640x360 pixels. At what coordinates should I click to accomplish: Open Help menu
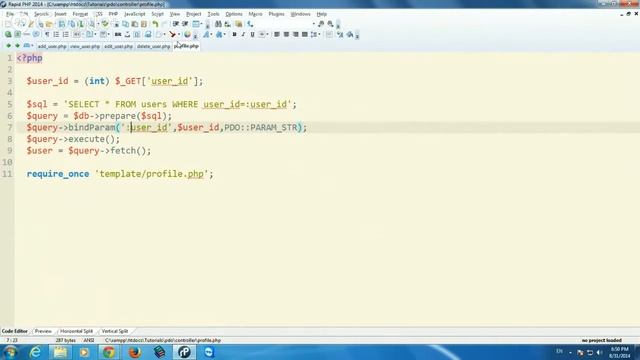coord(322,14)
